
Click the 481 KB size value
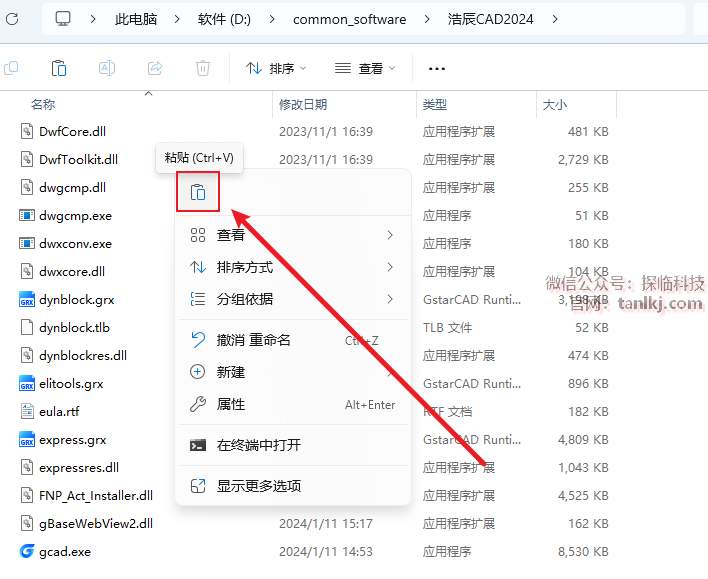pos(588,131)
